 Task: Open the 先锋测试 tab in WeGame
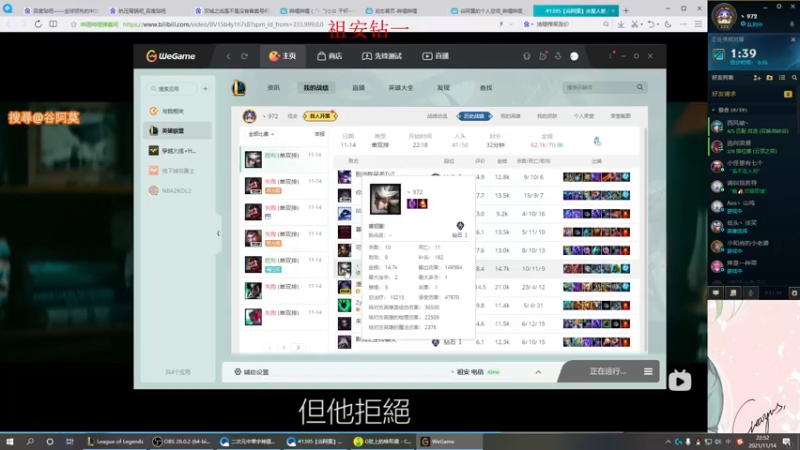click(382, 56)
